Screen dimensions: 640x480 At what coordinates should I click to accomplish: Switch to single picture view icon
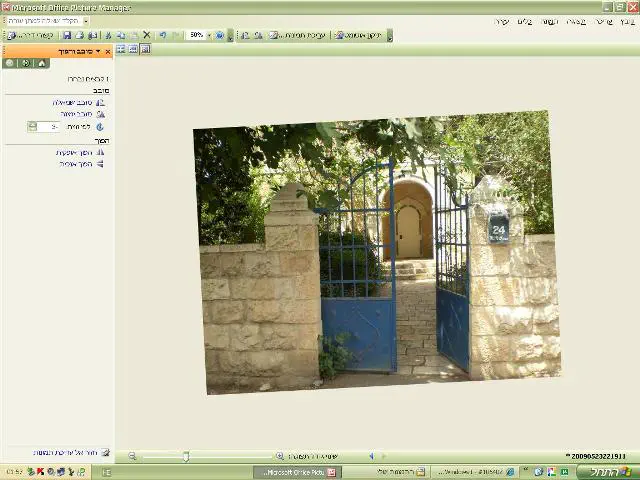point(145,49)
